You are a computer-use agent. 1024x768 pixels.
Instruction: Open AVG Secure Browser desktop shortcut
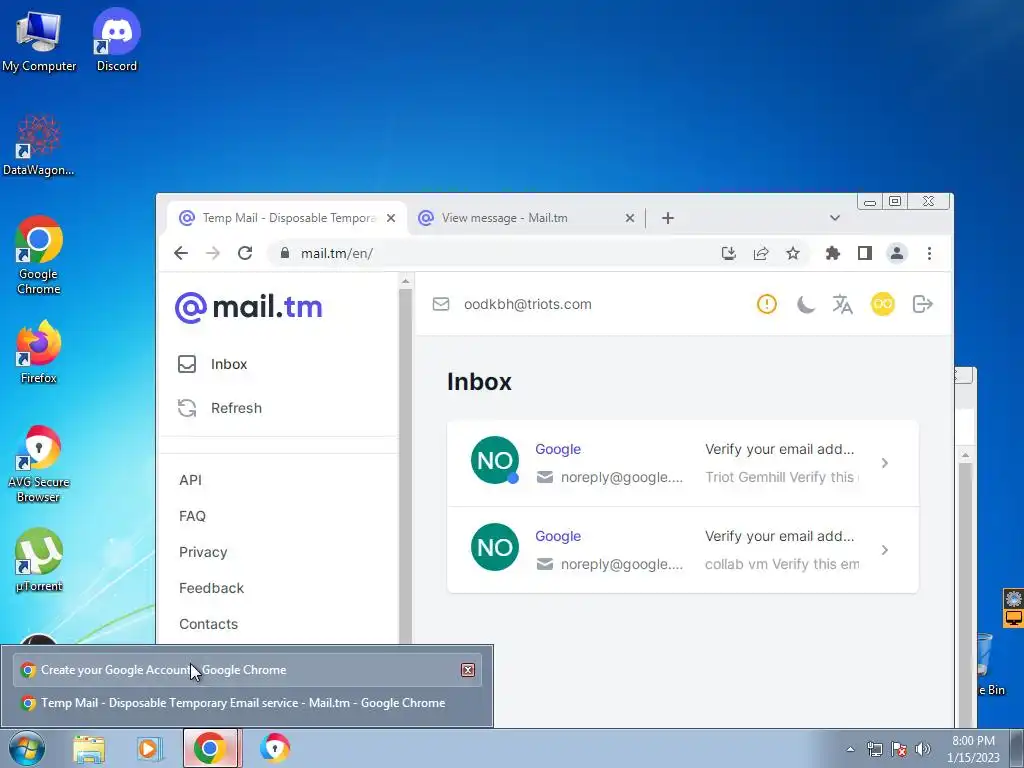click(x=39, y=464)
